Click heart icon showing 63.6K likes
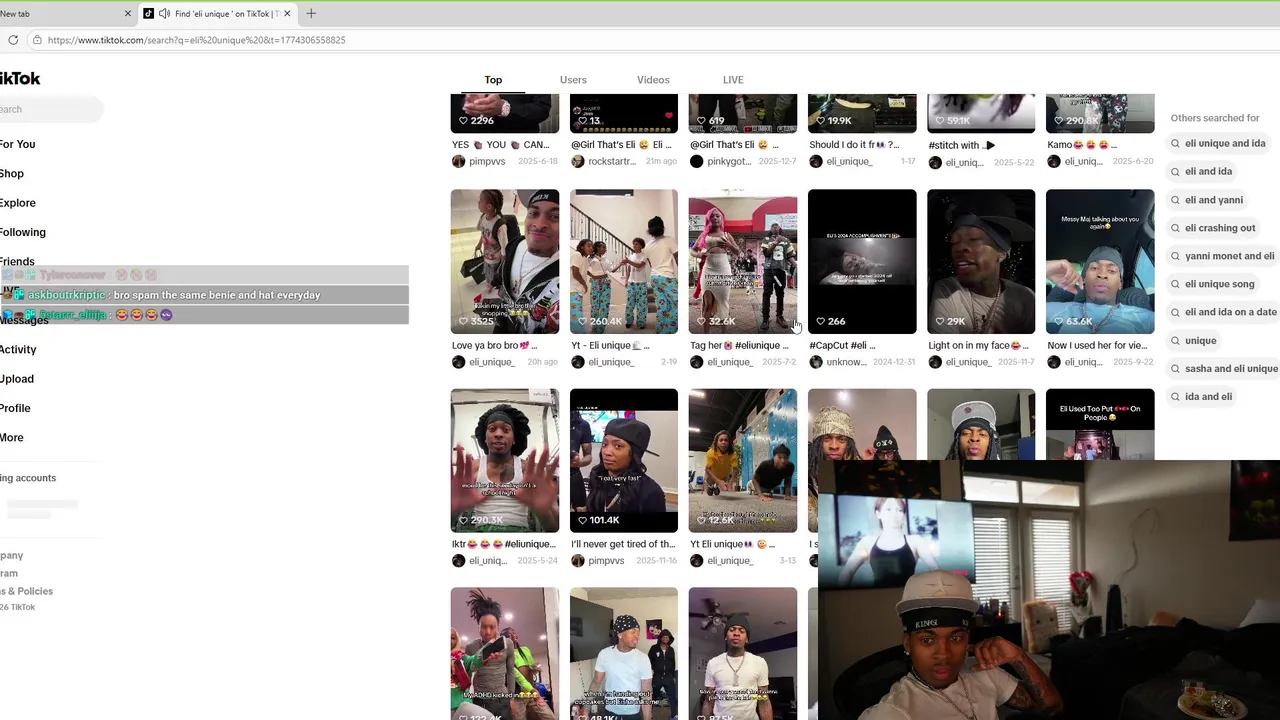1280x720 pixels. (1058, 321)
